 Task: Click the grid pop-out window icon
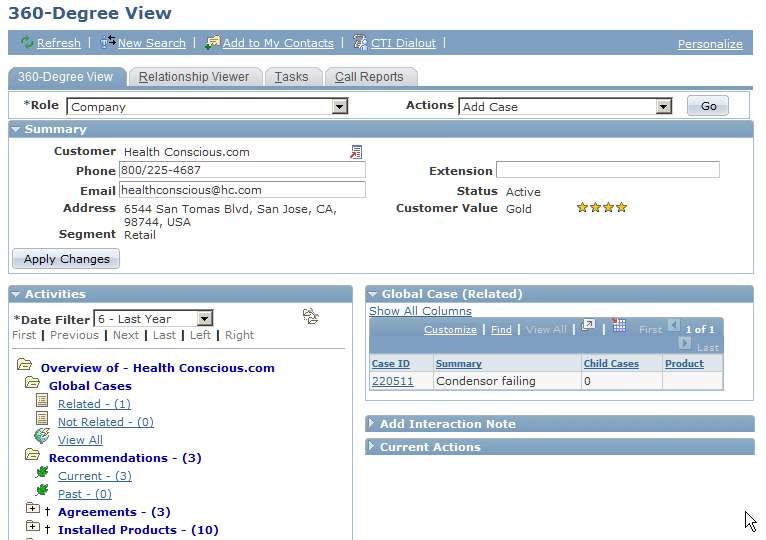(589, 325)
